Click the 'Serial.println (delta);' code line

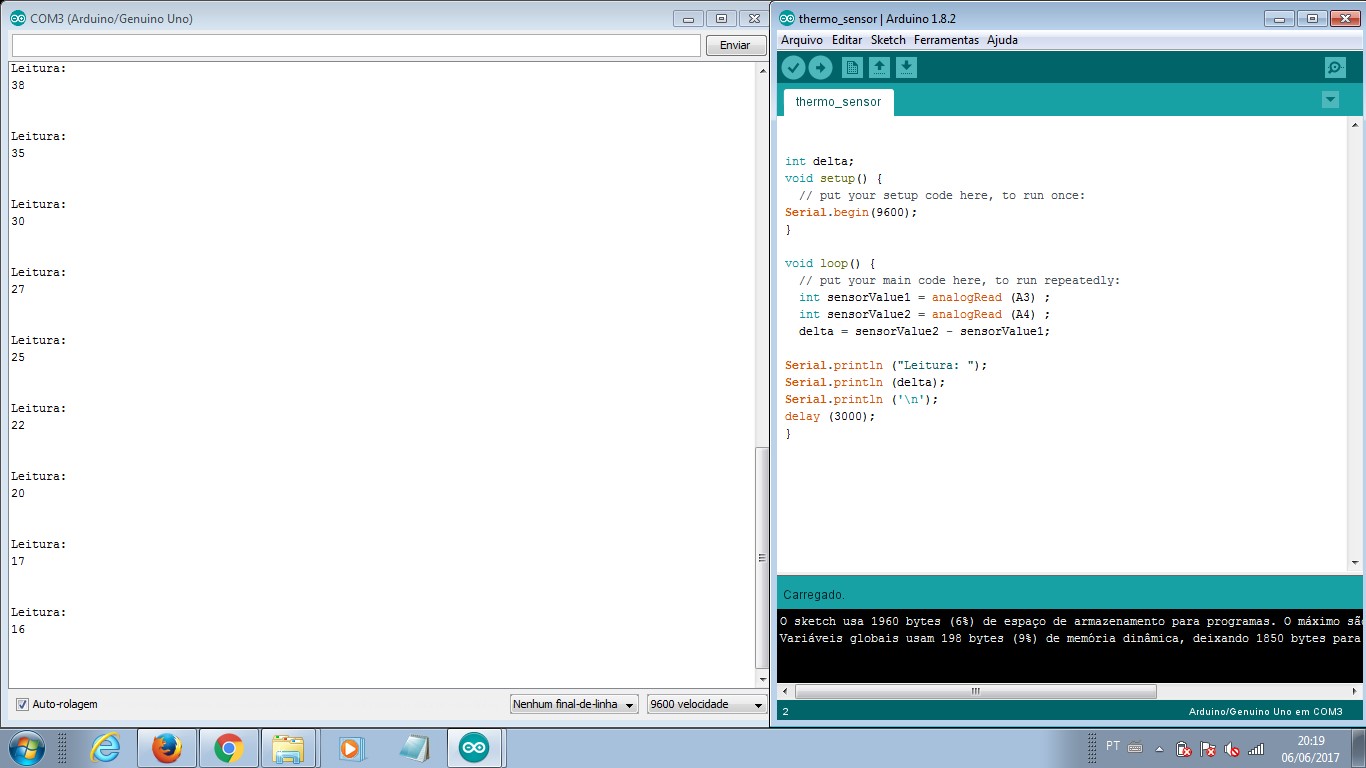tap(865, 382)
